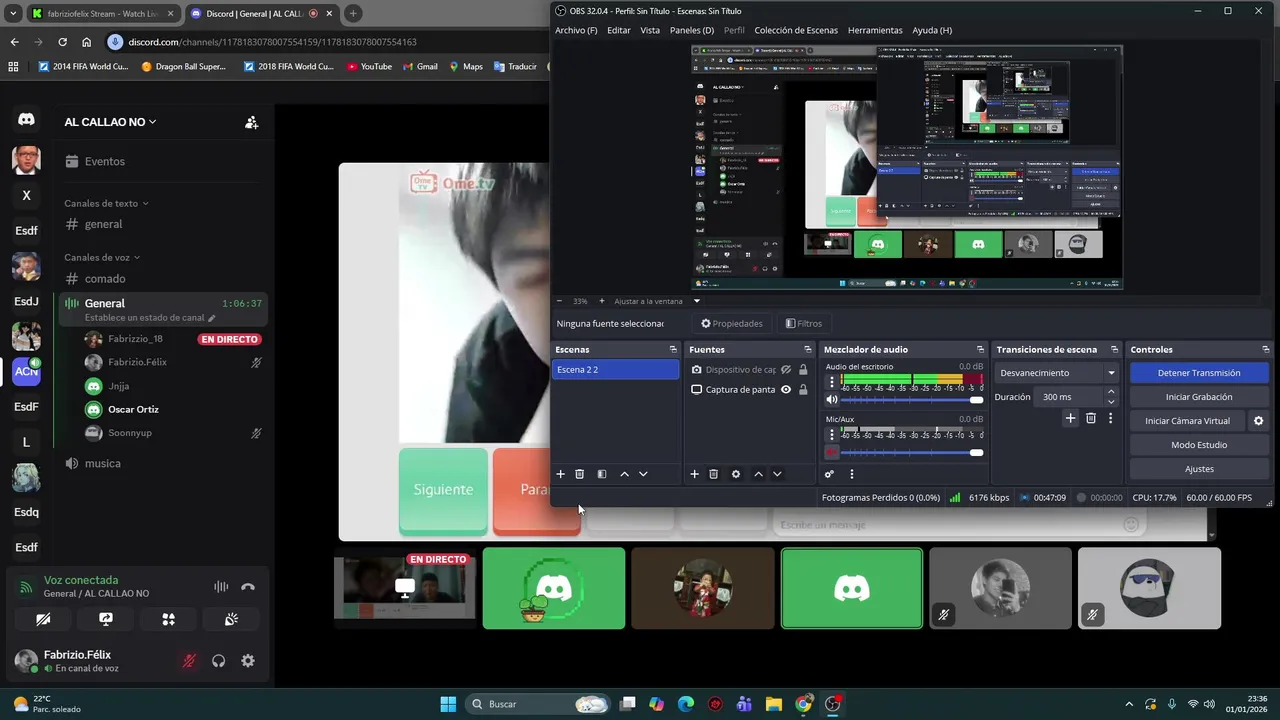Show hidden Dispositivo de captura source
The width and height of the screenshot is (1280, 720).
[x=786, y=370]
